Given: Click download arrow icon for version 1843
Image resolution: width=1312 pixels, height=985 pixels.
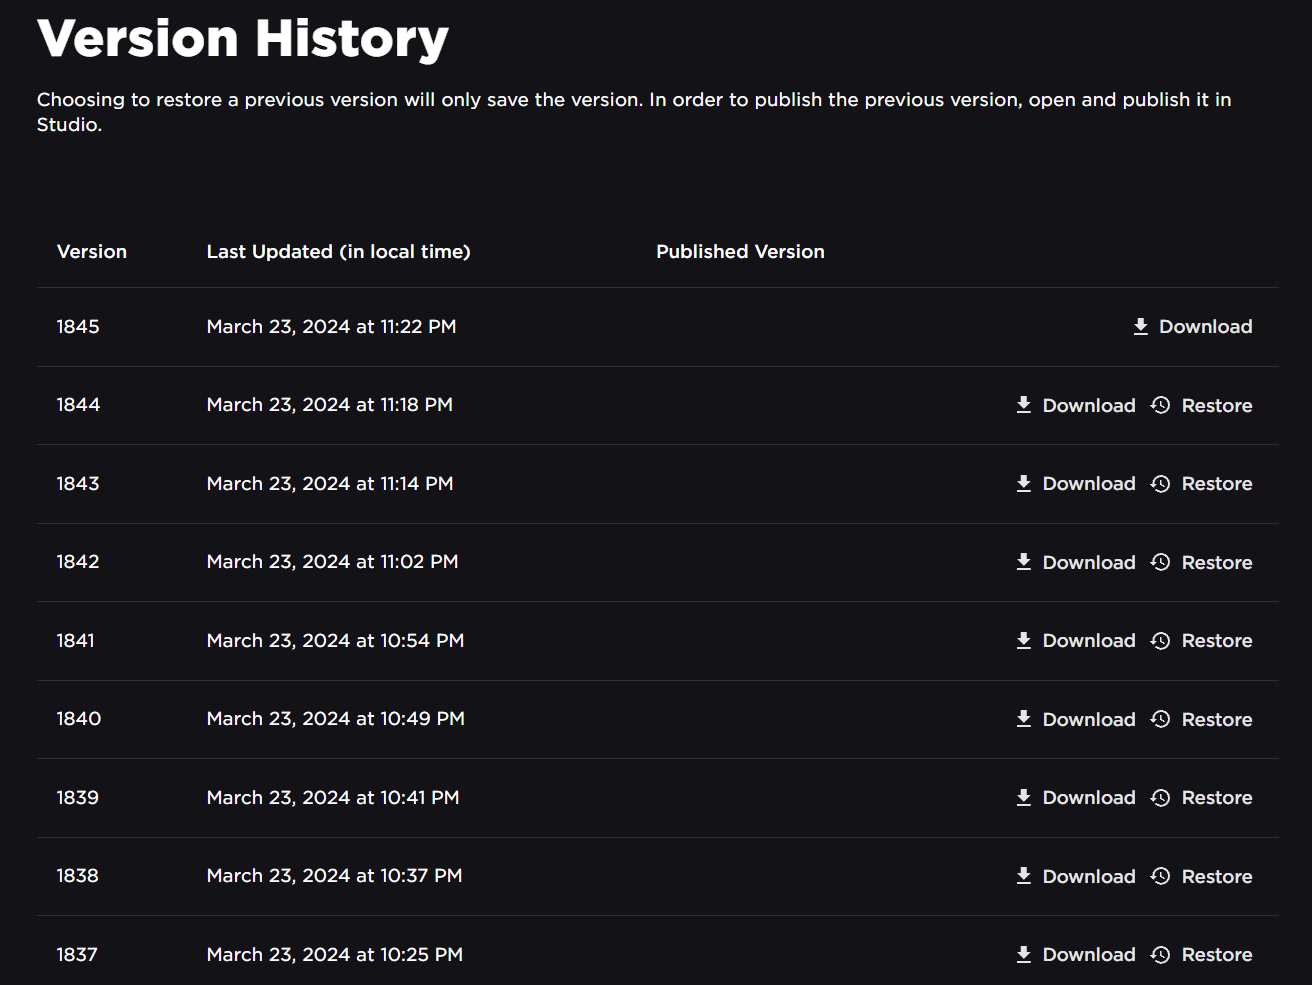Looking at the screenshot, I should point(1023,484).
